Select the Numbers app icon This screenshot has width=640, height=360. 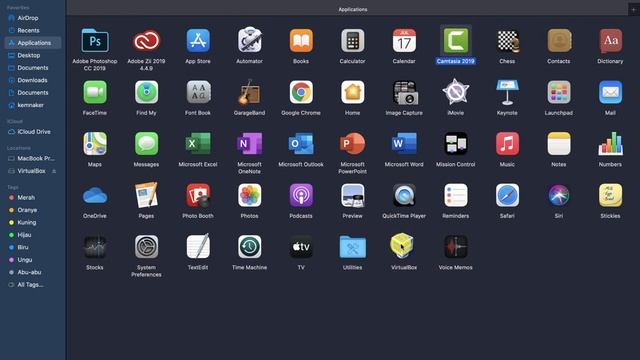coord(610,144)
